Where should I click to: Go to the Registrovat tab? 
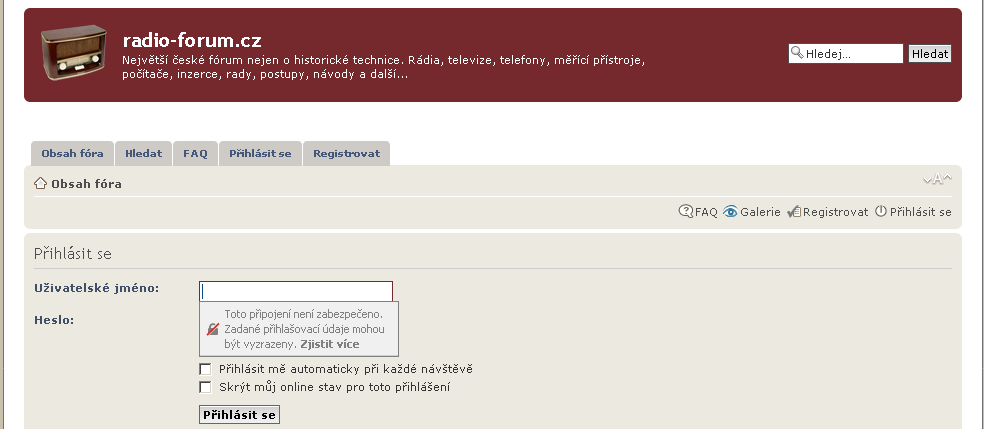(346, 154)
